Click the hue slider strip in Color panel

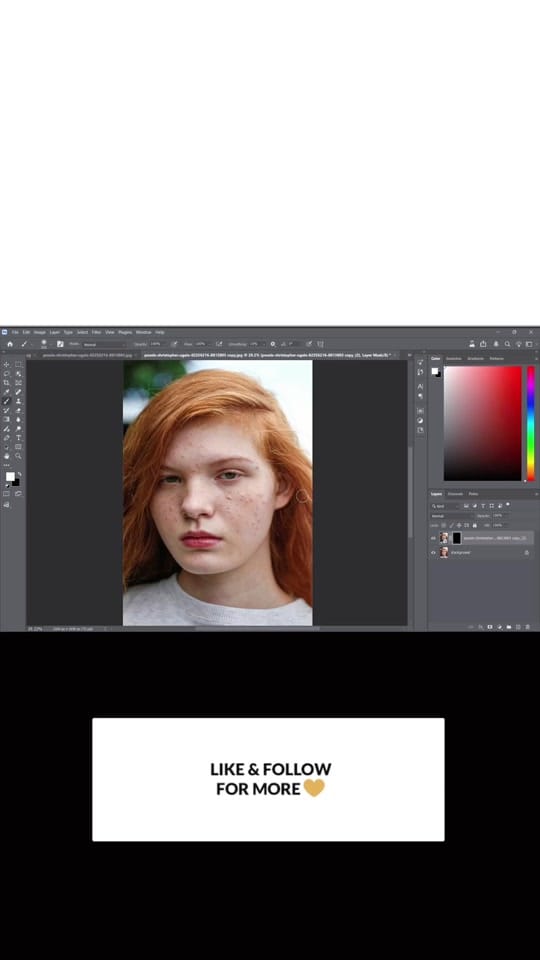tap(531, 423)
